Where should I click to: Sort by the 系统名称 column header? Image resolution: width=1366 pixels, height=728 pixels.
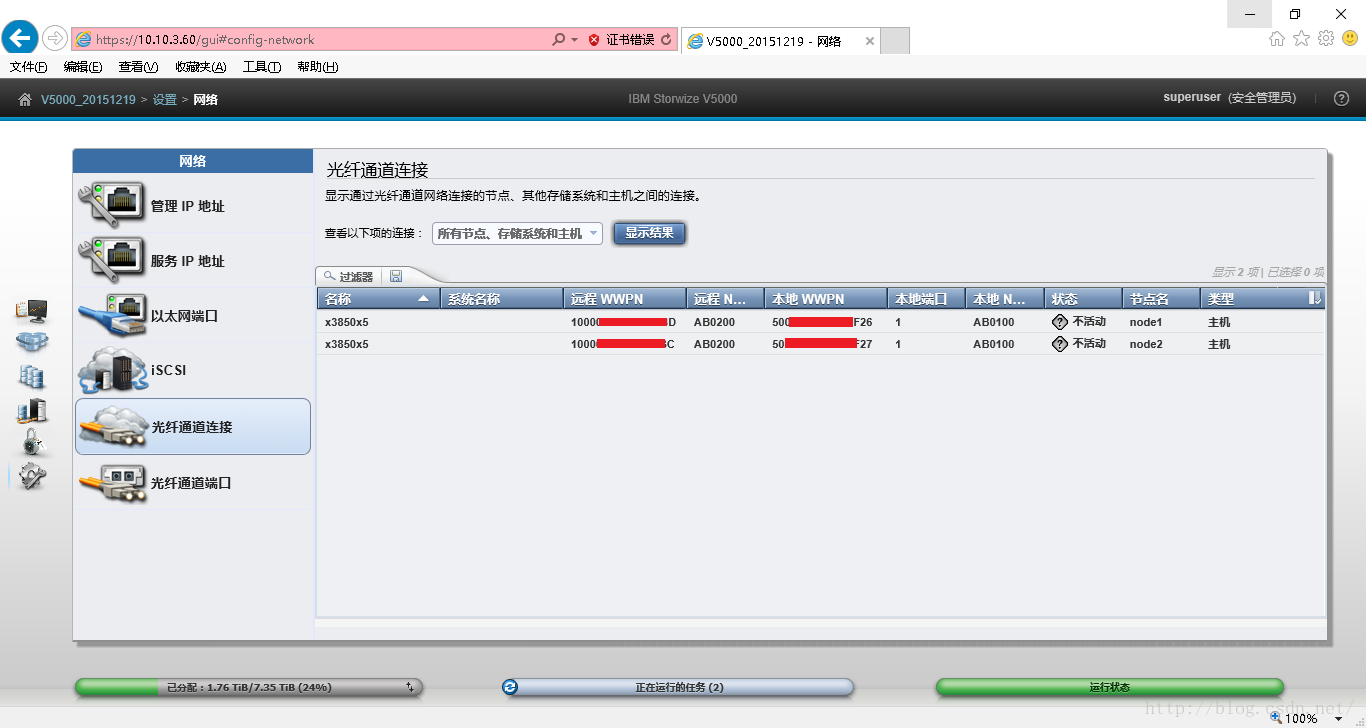502,298
